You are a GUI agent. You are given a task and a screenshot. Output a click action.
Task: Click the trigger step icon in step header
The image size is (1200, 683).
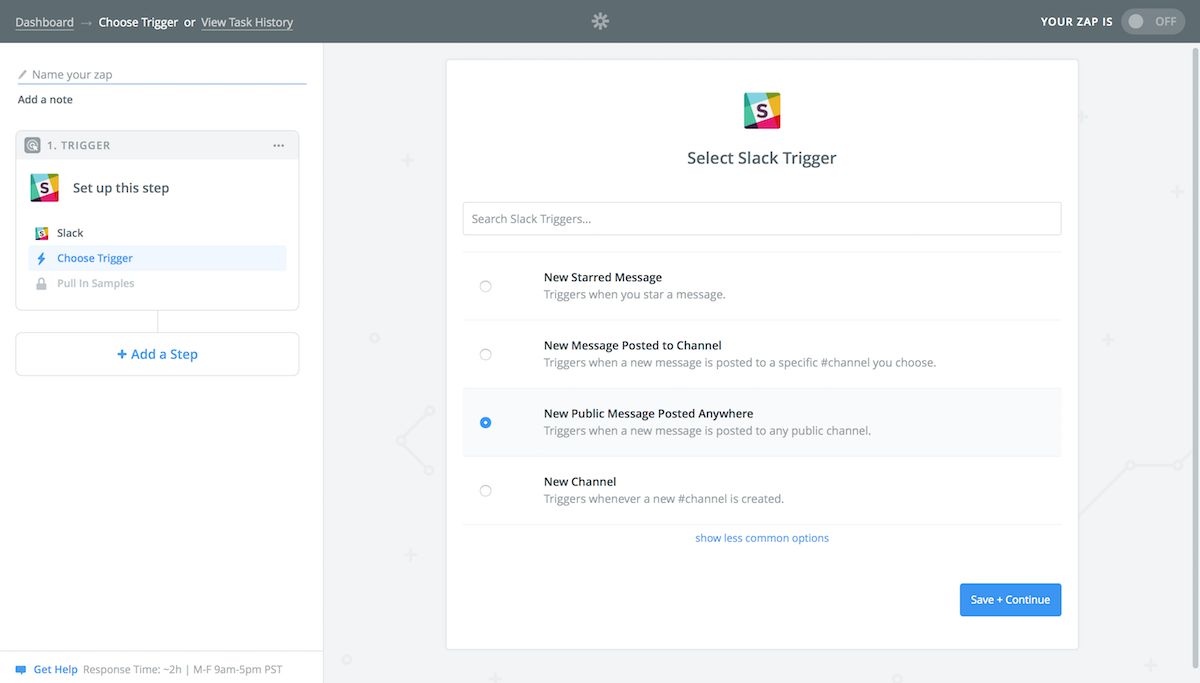pyautogui.click(x=33, y=145)
